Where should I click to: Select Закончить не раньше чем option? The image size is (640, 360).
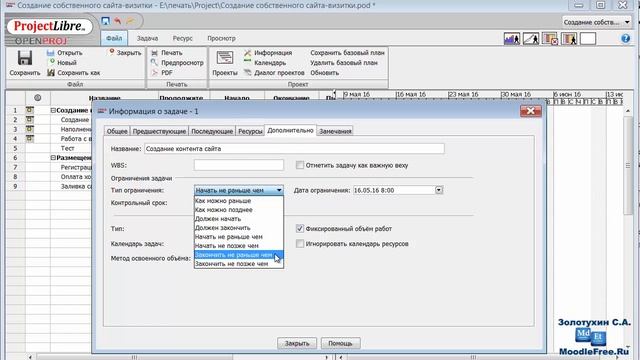click(x=239, y=255)
